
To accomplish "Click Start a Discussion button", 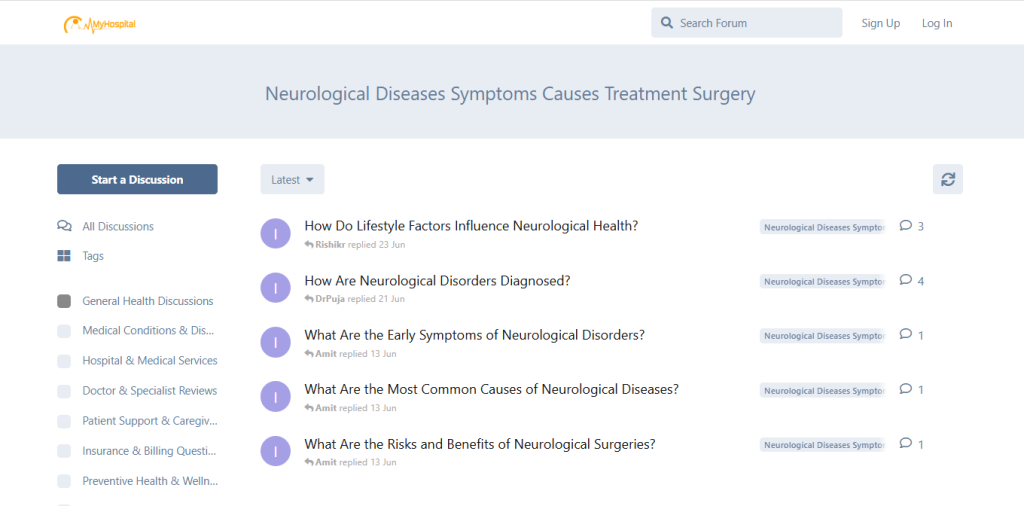I will click(x=137, y=180).
